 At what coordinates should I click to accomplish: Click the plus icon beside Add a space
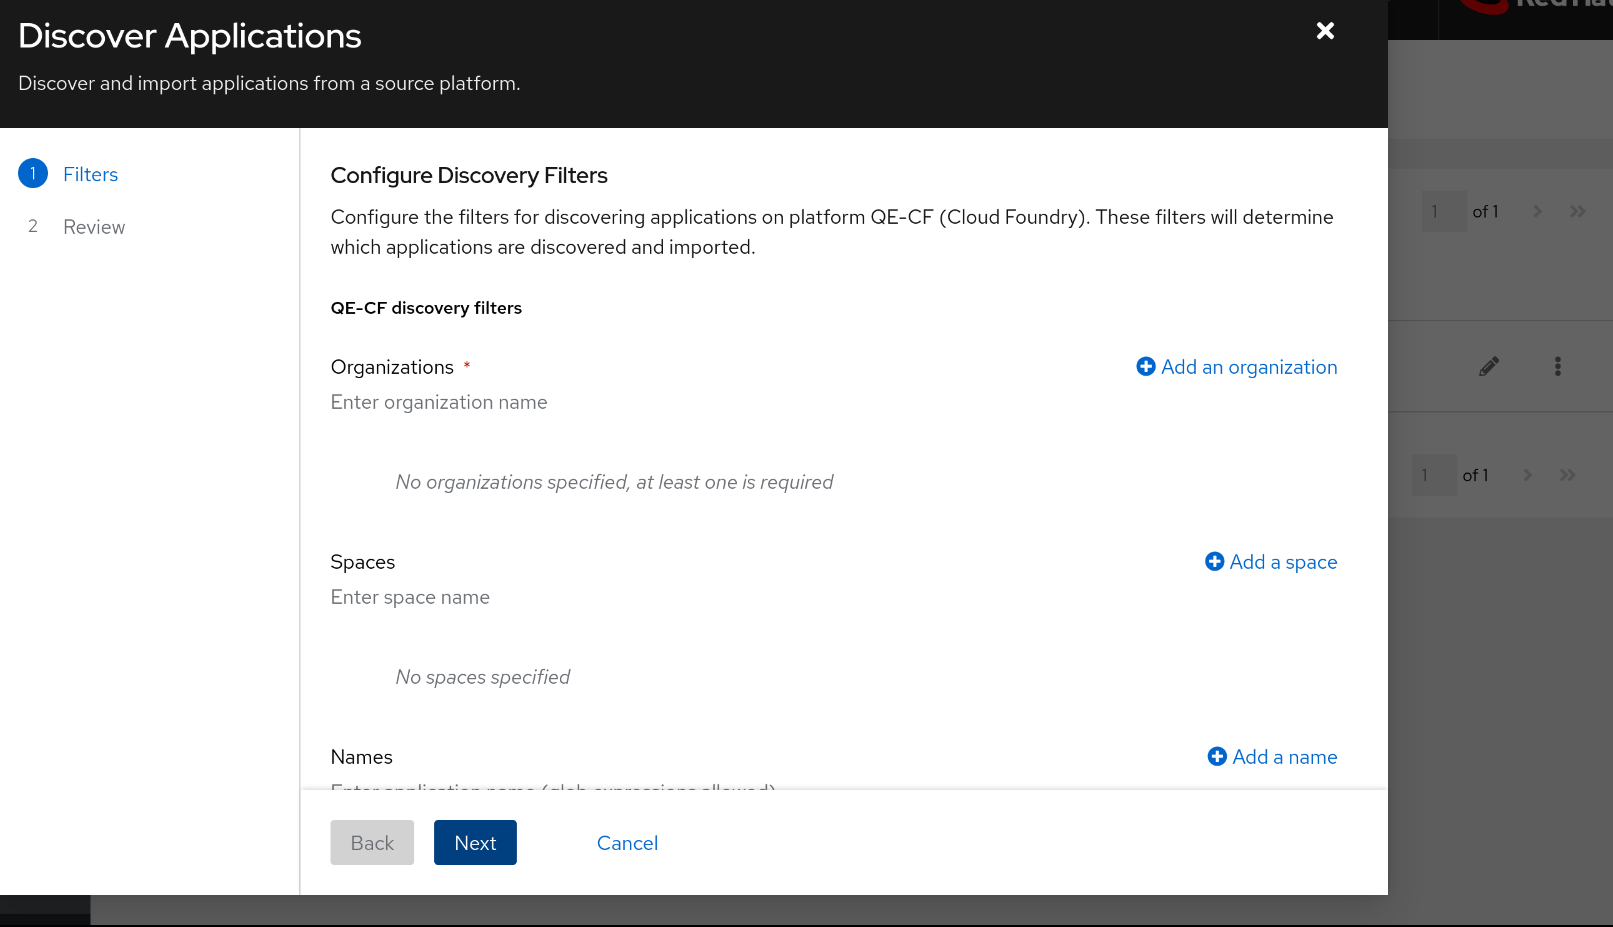1215,562
